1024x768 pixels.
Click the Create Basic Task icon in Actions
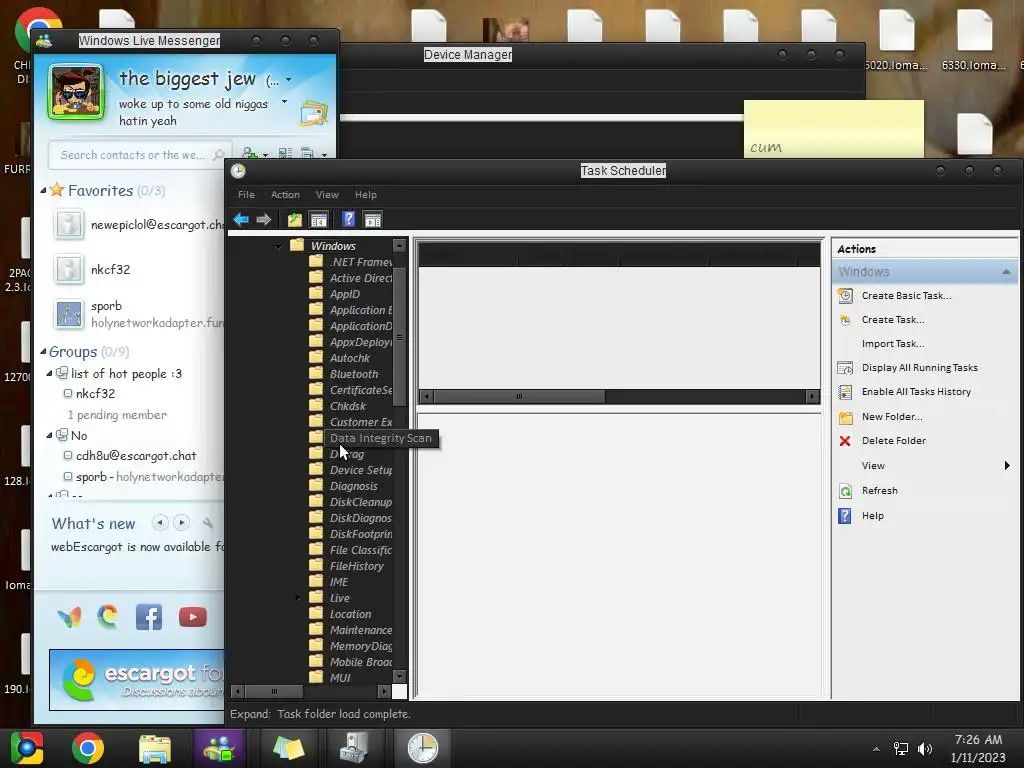coord(845,296)
